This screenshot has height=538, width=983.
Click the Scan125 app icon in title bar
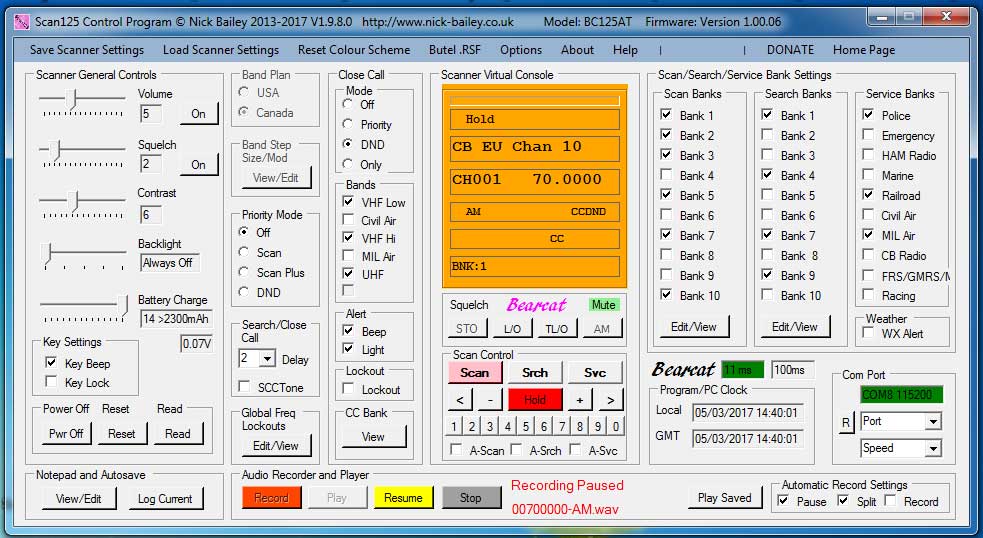click(x=21, y=22)
